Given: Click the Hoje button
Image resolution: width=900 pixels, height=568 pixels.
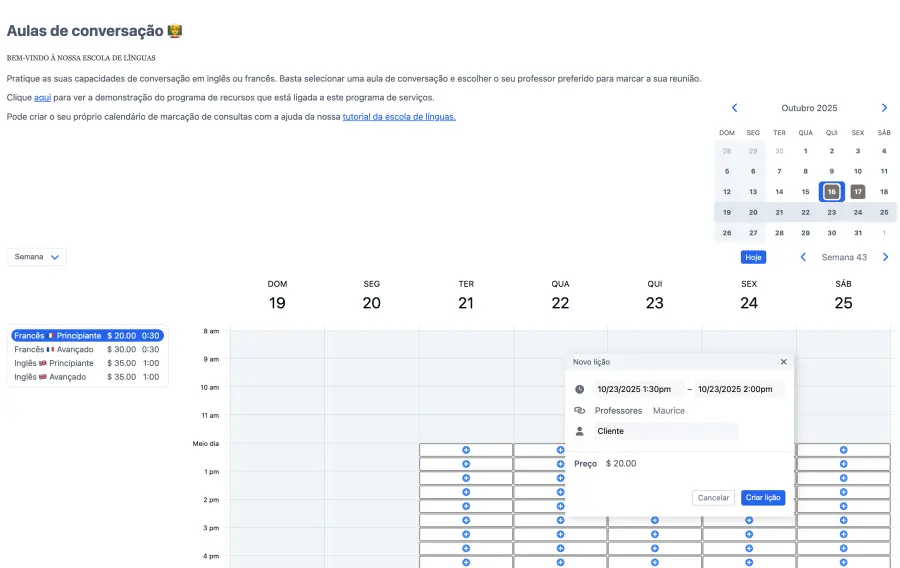Looking at the screenshot, I should pos(753,257).
